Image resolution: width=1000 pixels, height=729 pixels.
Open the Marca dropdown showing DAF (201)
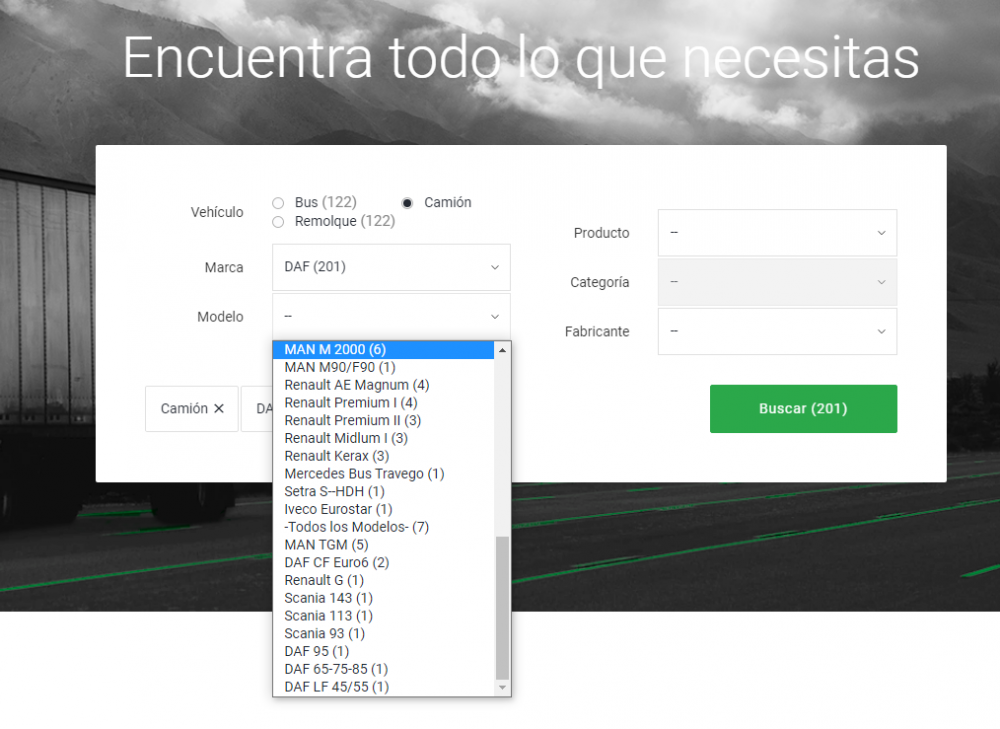391,267
